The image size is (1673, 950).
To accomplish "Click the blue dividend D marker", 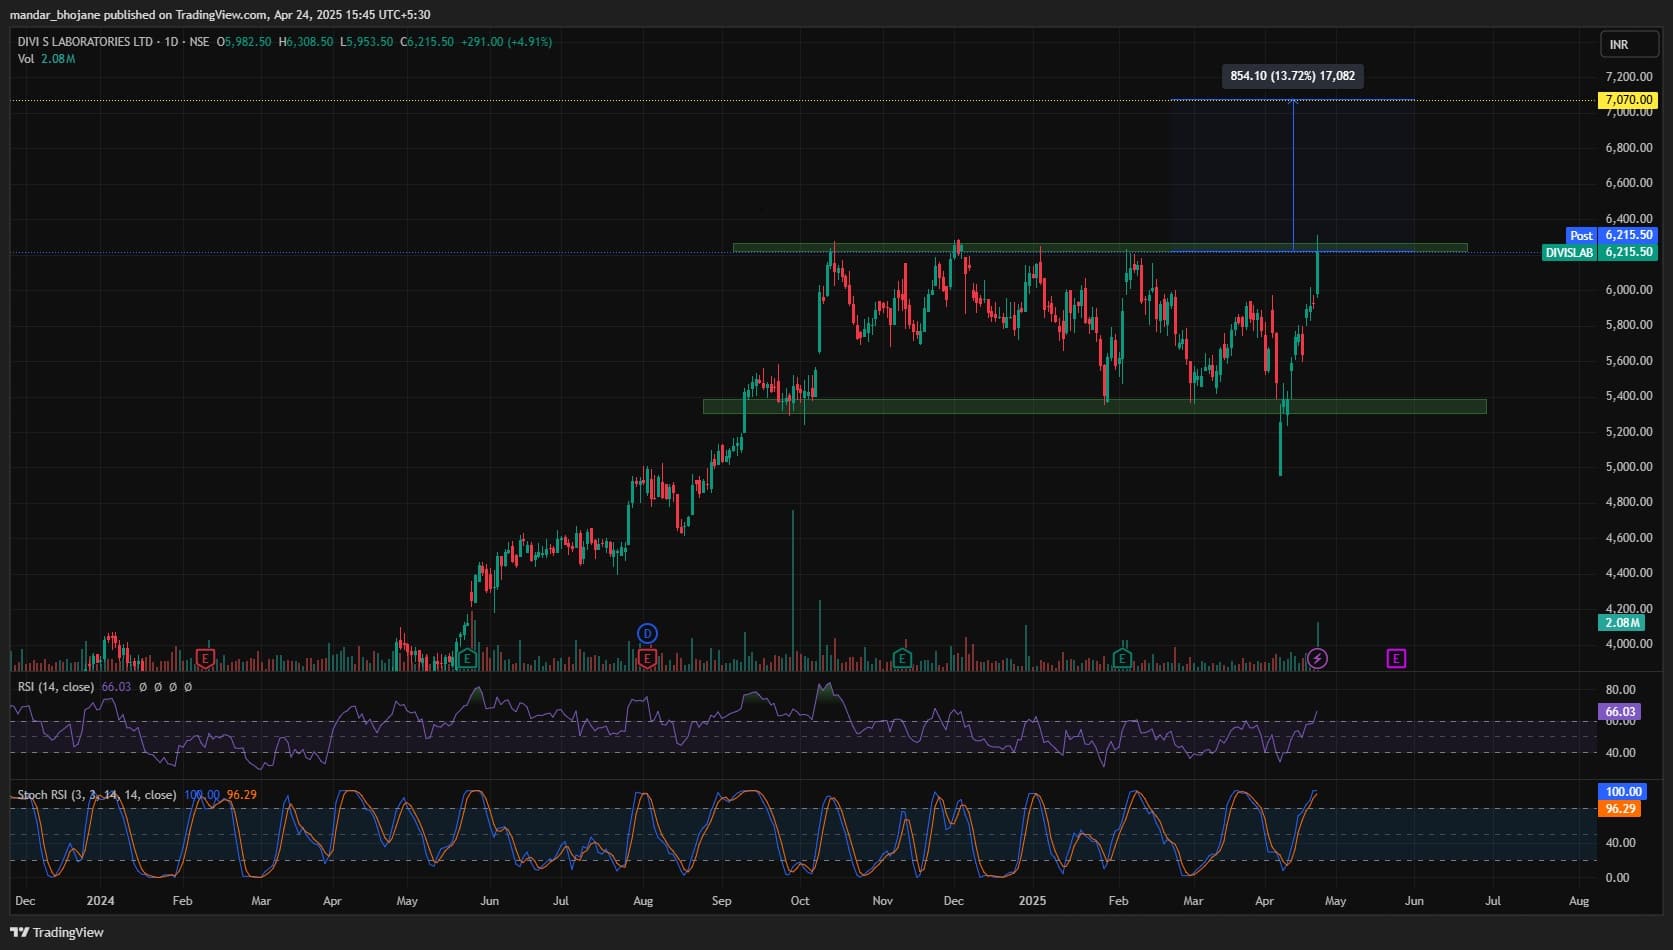I will (x=647, y=633).
